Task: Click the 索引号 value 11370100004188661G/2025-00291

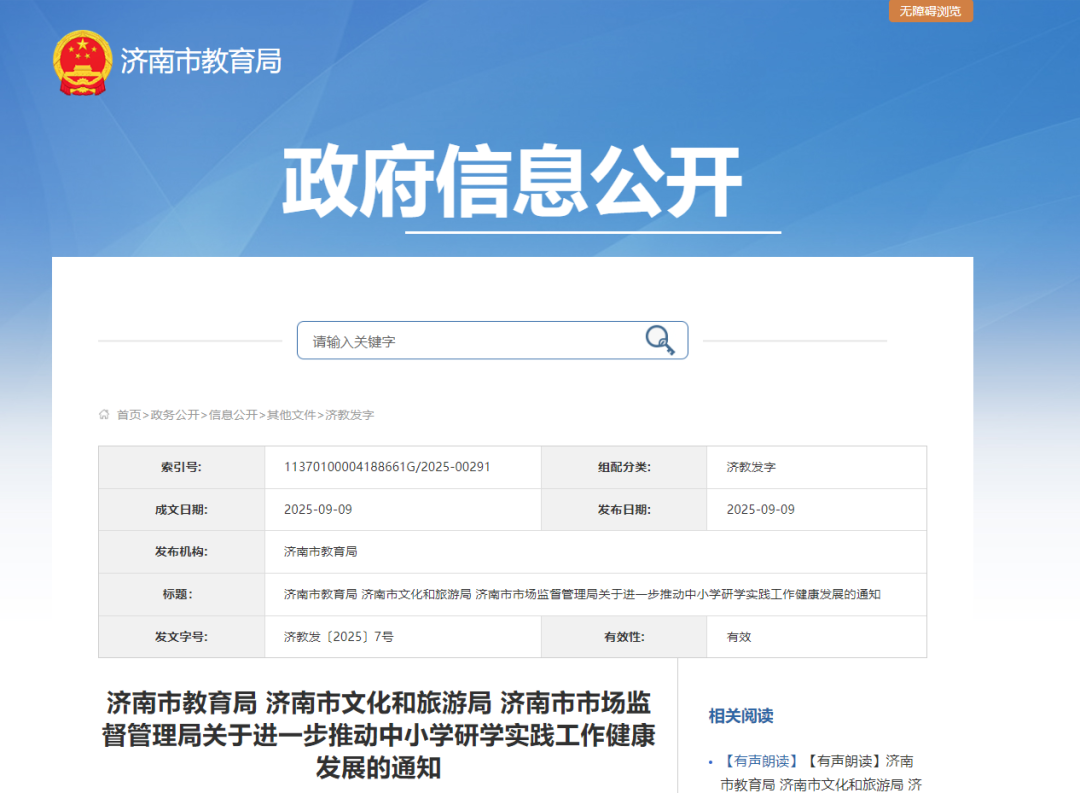Action: 387,467
